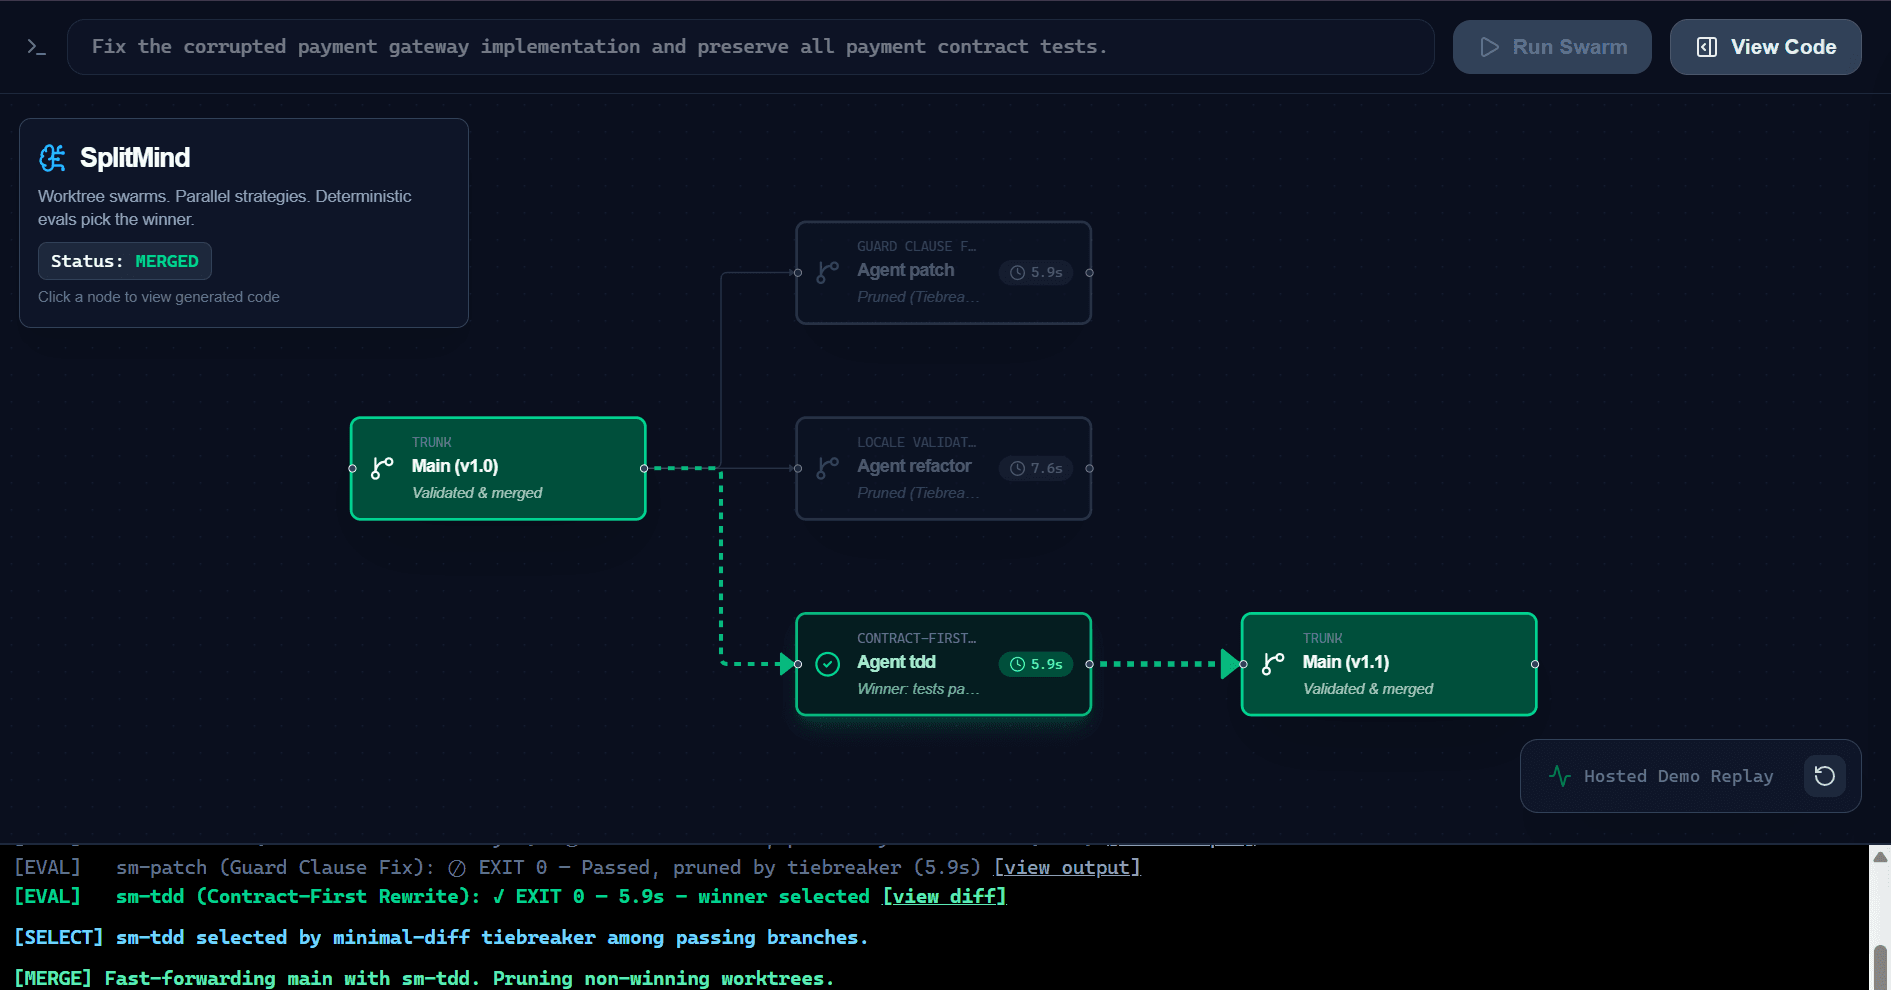Click the branch icon on Main (v1.0)
The width and height of the screenshot is (1891, 990).
tap(382, 468)
